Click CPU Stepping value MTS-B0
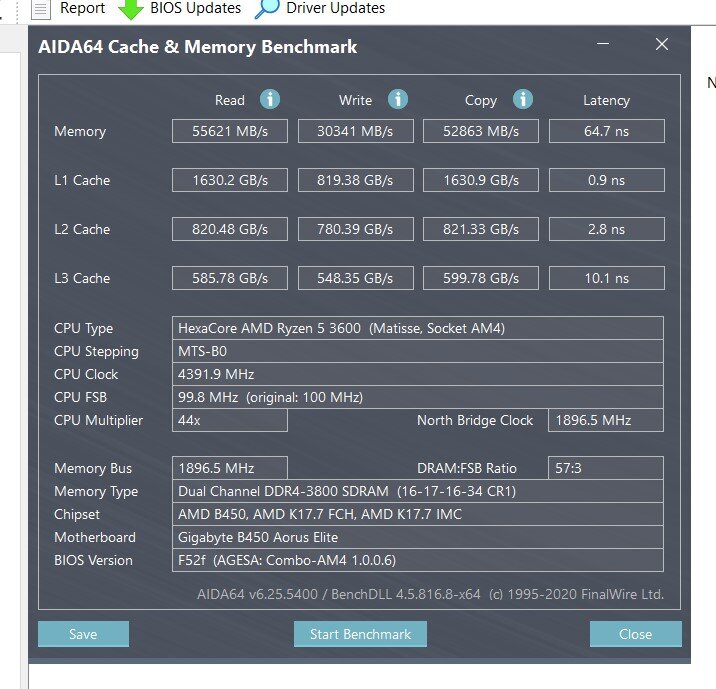The width and height of the screenshot is (716, 689). pos(418,351)
